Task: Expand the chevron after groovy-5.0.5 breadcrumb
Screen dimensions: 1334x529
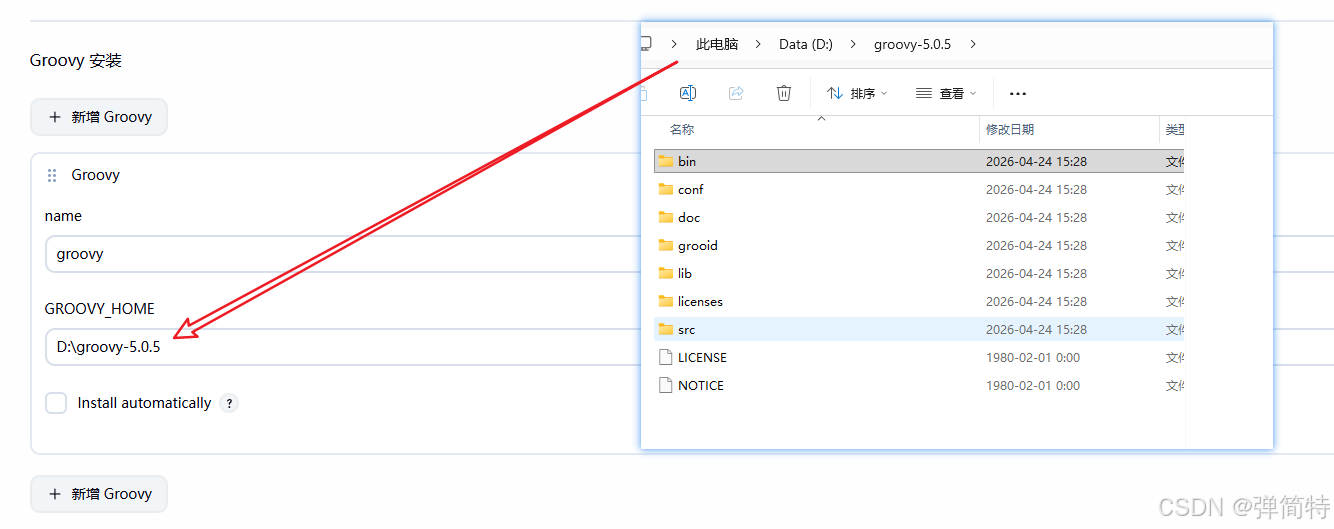Action: coord(973,44)
